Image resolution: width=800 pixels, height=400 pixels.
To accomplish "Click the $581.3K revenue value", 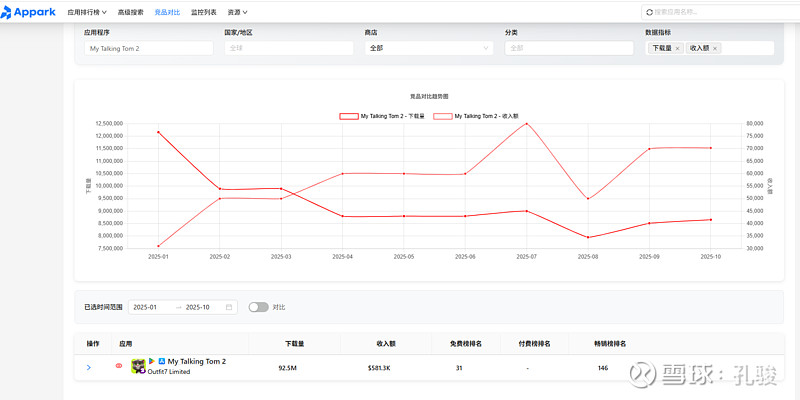I will pos(379,368).
